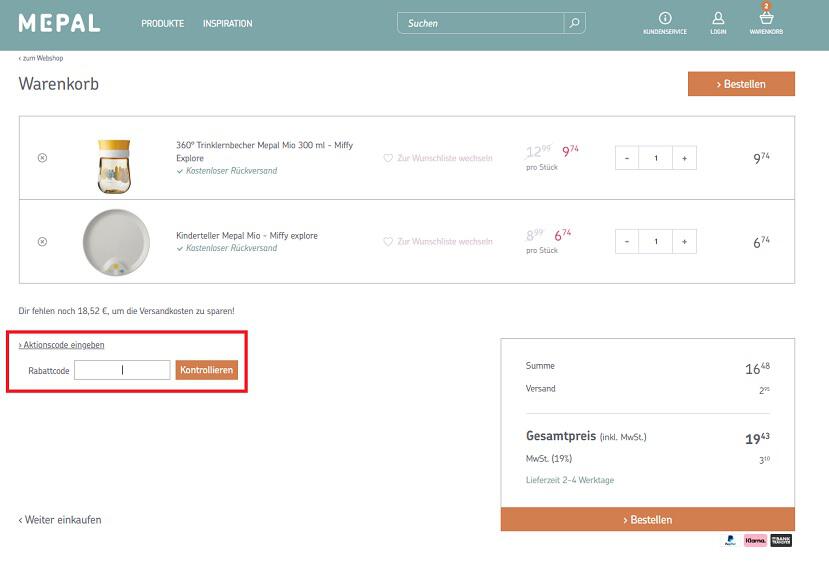Click the Klarna payment icon

[x=755, y=540]
